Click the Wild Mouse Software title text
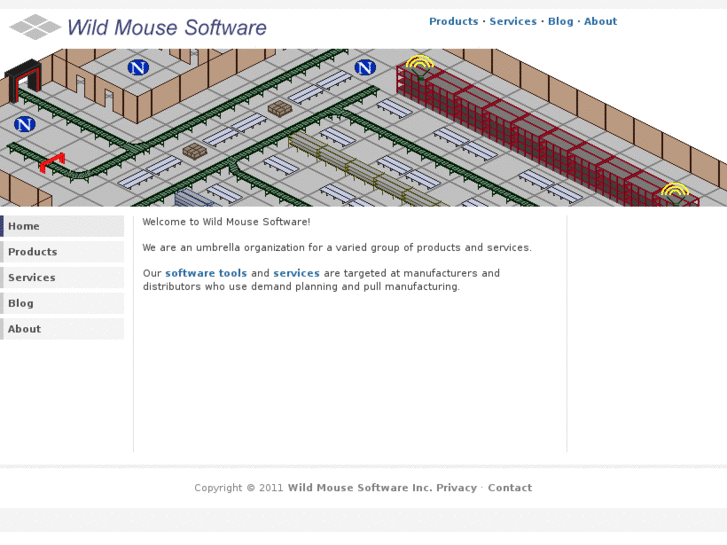727x545 pixels. 167,27
